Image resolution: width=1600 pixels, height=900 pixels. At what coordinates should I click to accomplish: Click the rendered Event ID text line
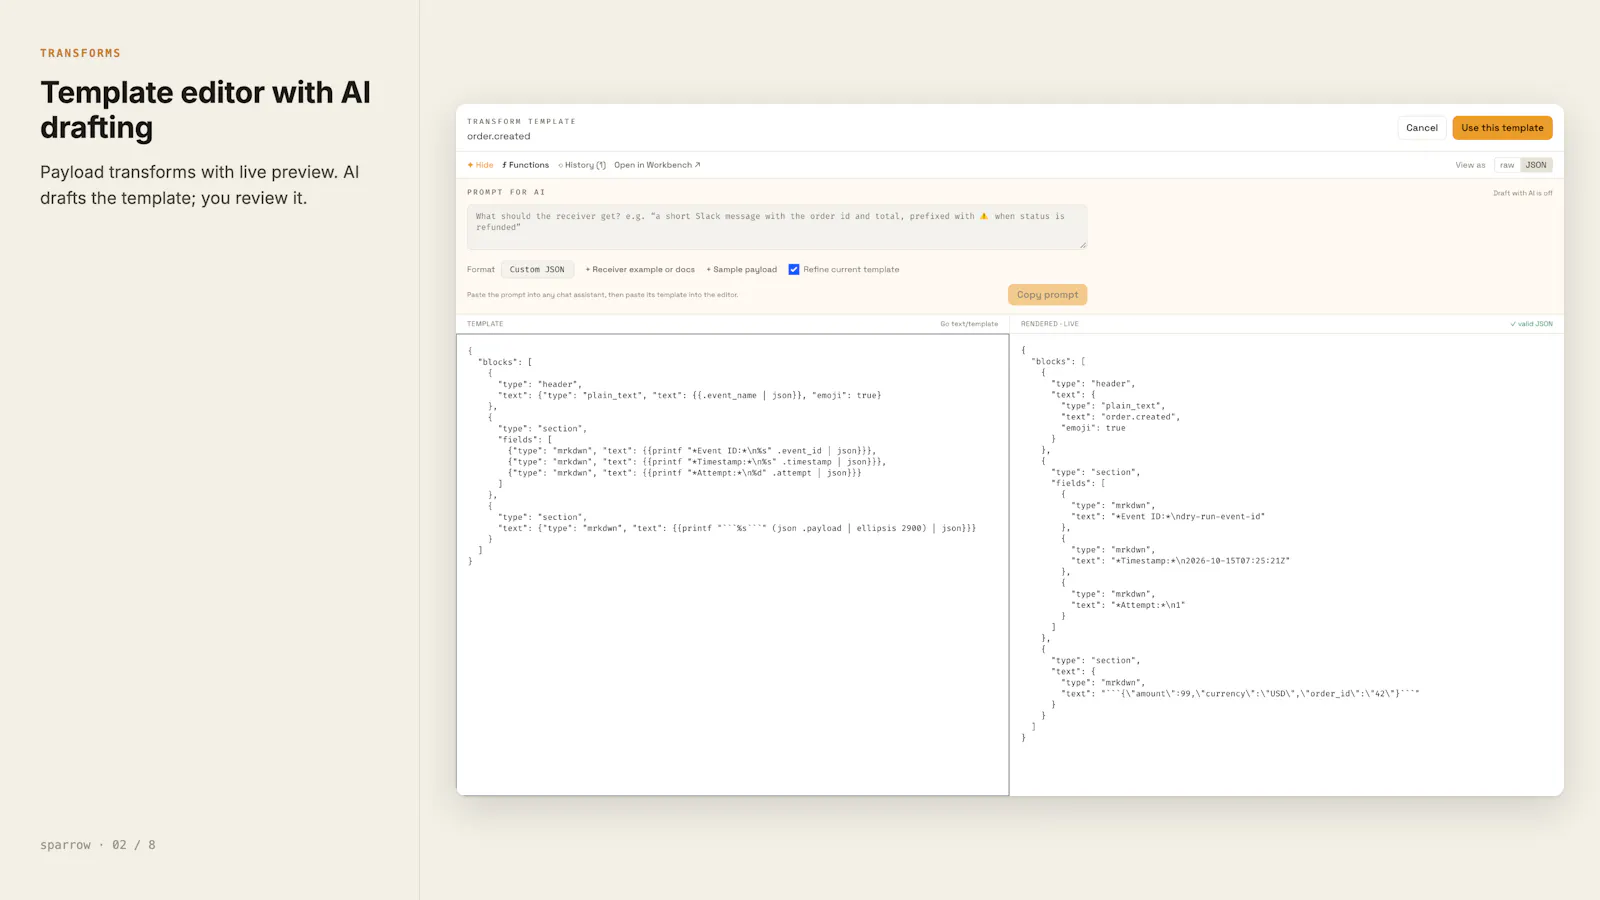coord(1168,517)
